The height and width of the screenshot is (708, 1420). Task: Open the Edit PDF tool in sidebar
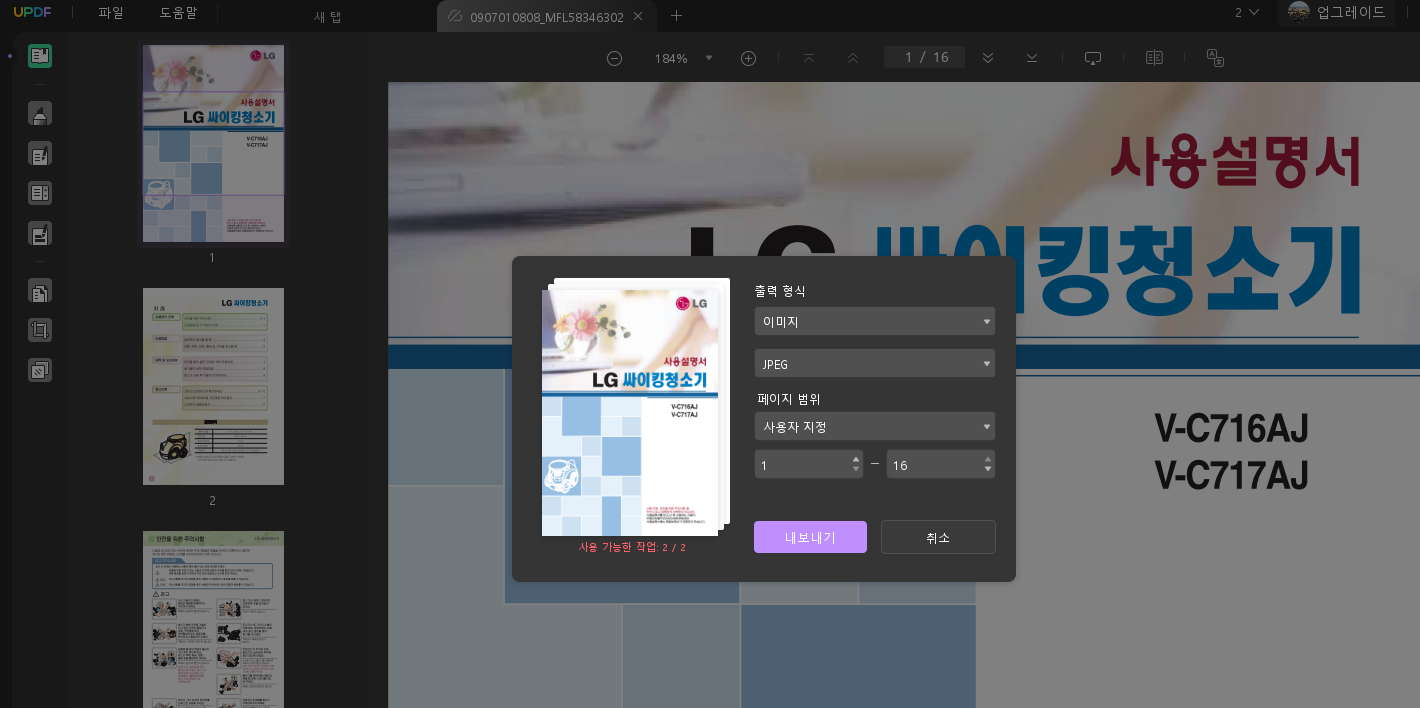[40, 154]
